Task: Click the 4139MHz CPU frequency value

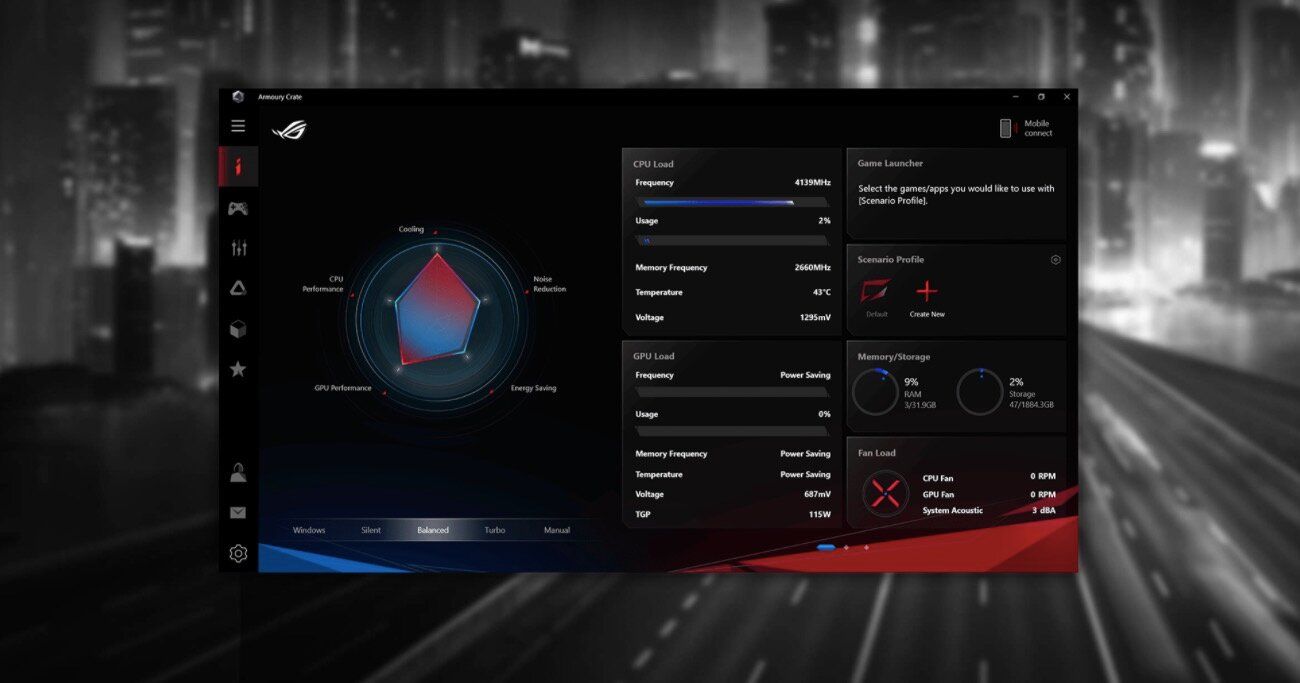Action: point(812,183)
